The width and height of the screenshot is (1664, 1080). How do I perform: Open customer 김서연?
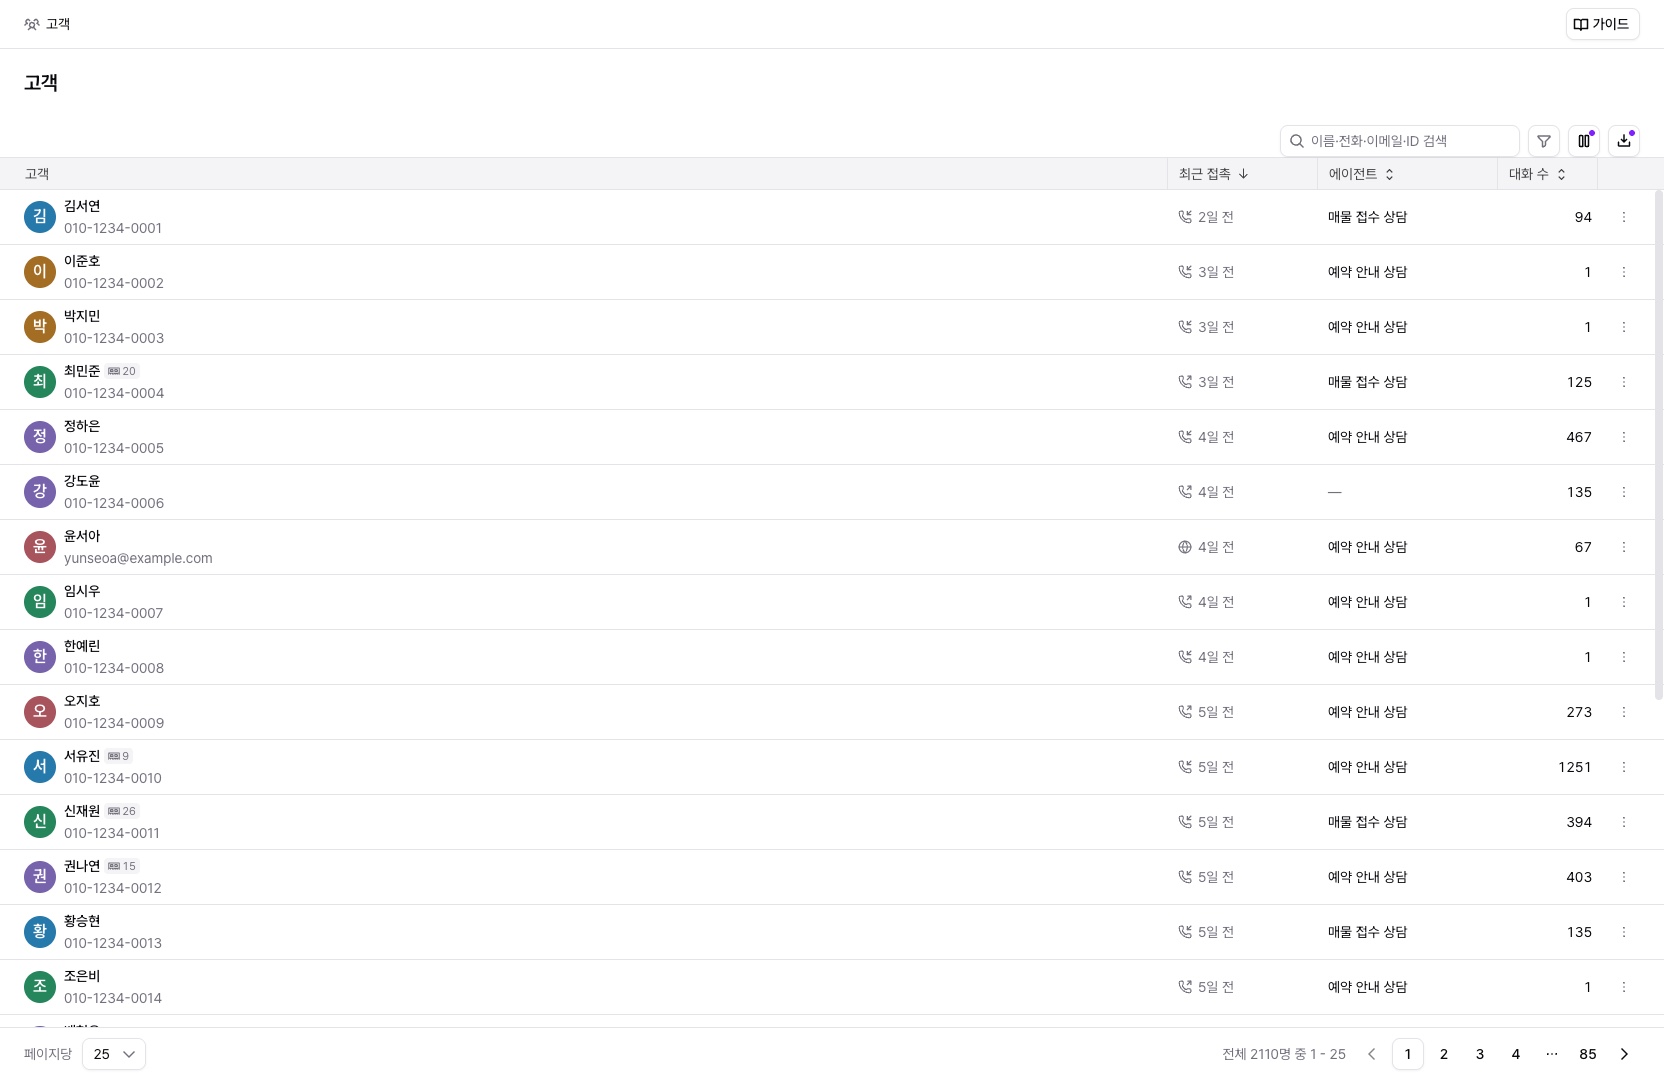click(x=82, y=206)
